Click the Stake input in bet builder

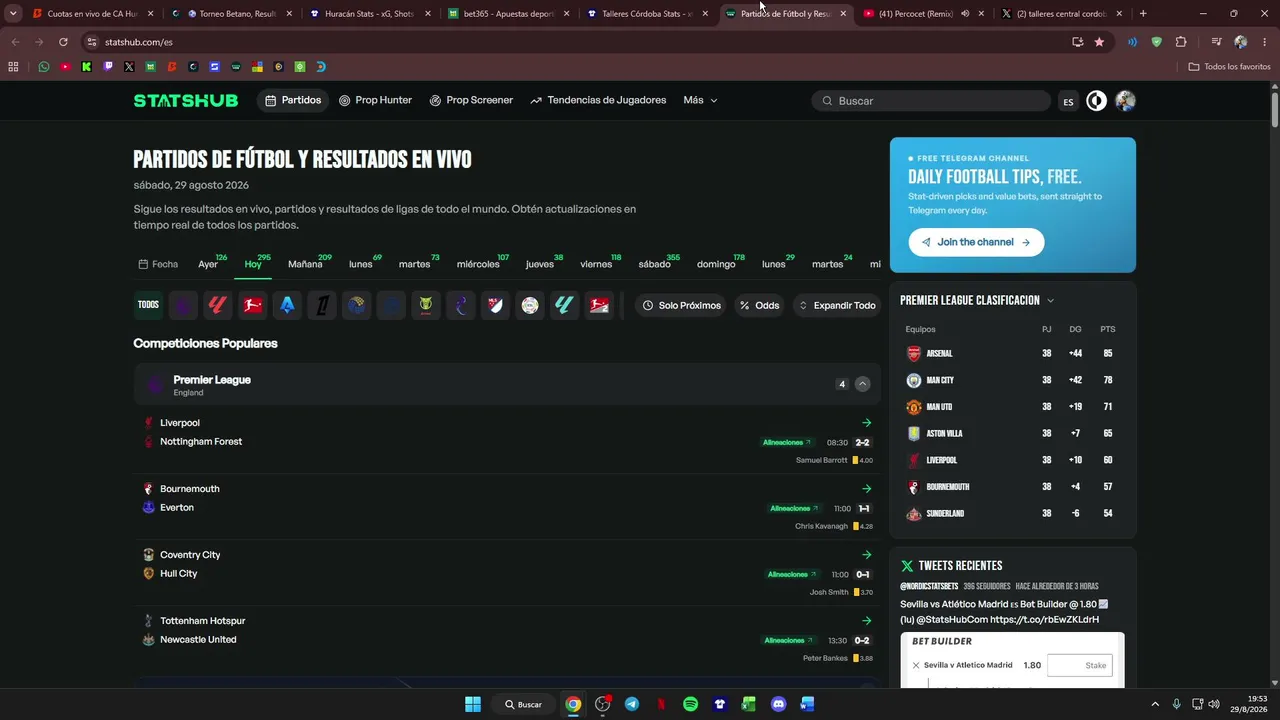[x=1080, y=665]
